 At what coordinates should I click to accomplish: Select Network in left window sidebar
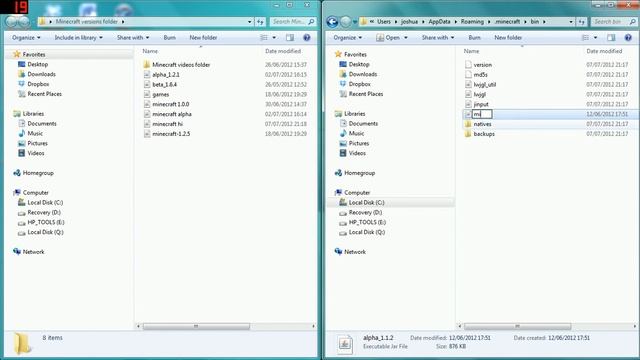[33, 252]
